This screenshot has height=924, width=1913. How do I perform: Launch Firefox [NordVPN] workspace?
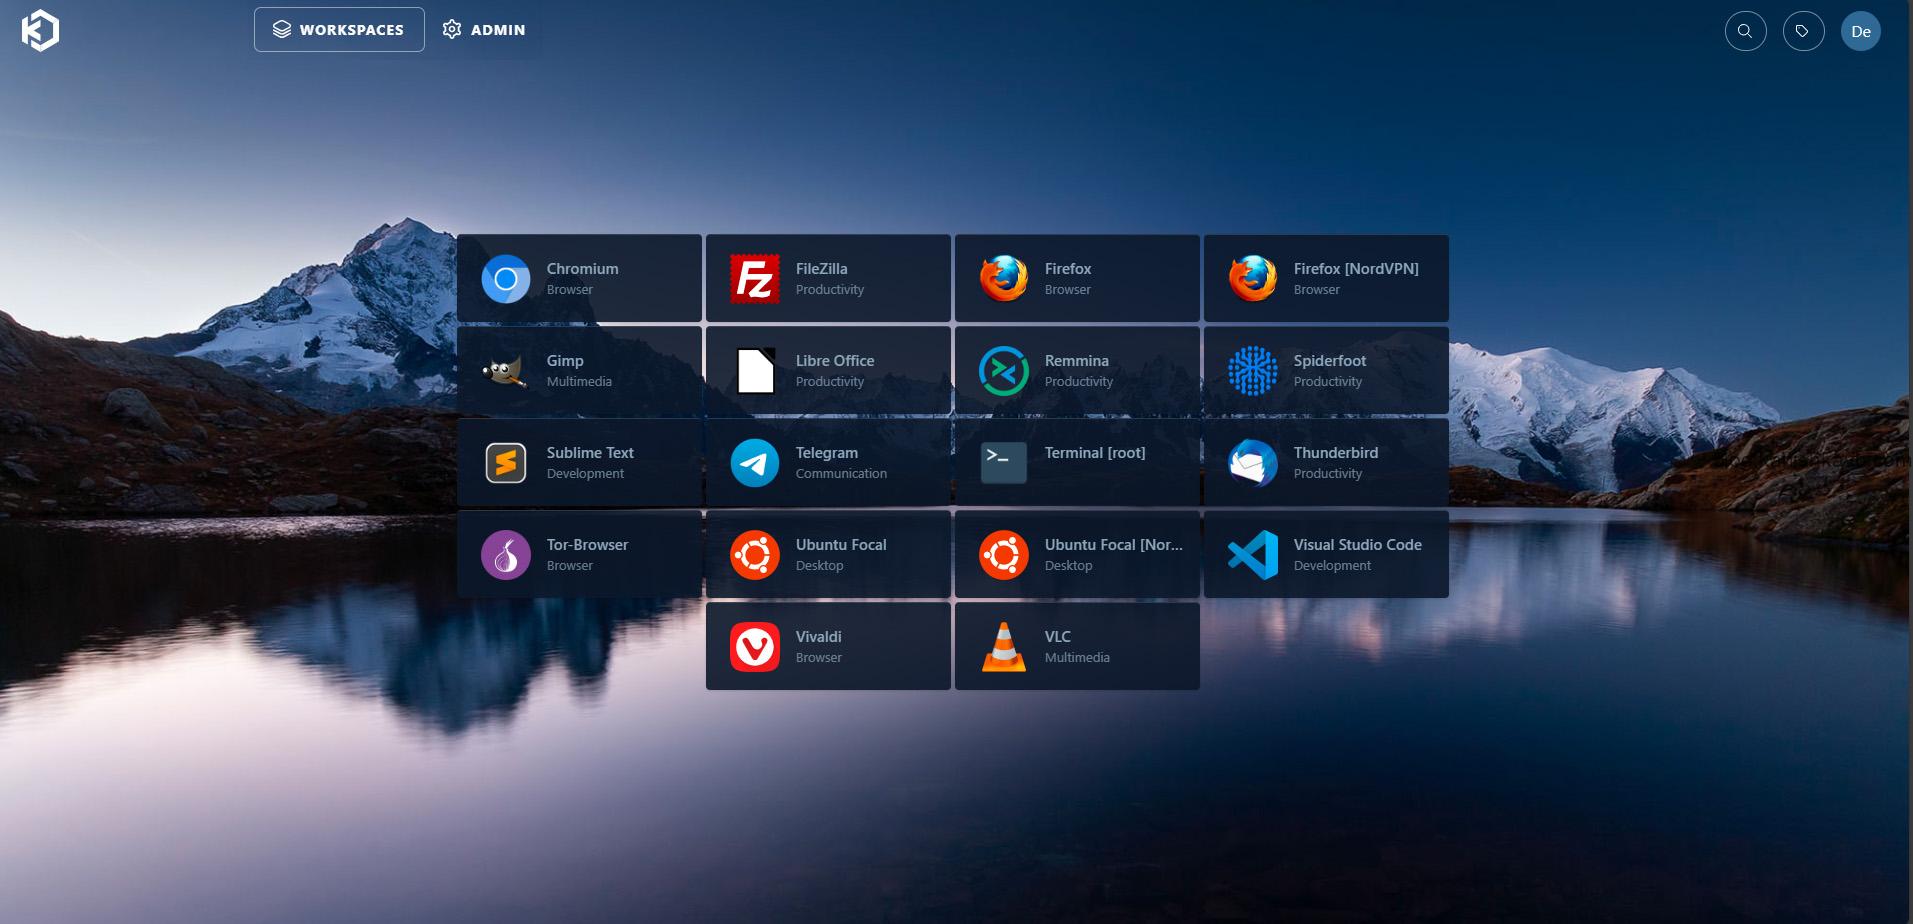[x=1326, y=278]
